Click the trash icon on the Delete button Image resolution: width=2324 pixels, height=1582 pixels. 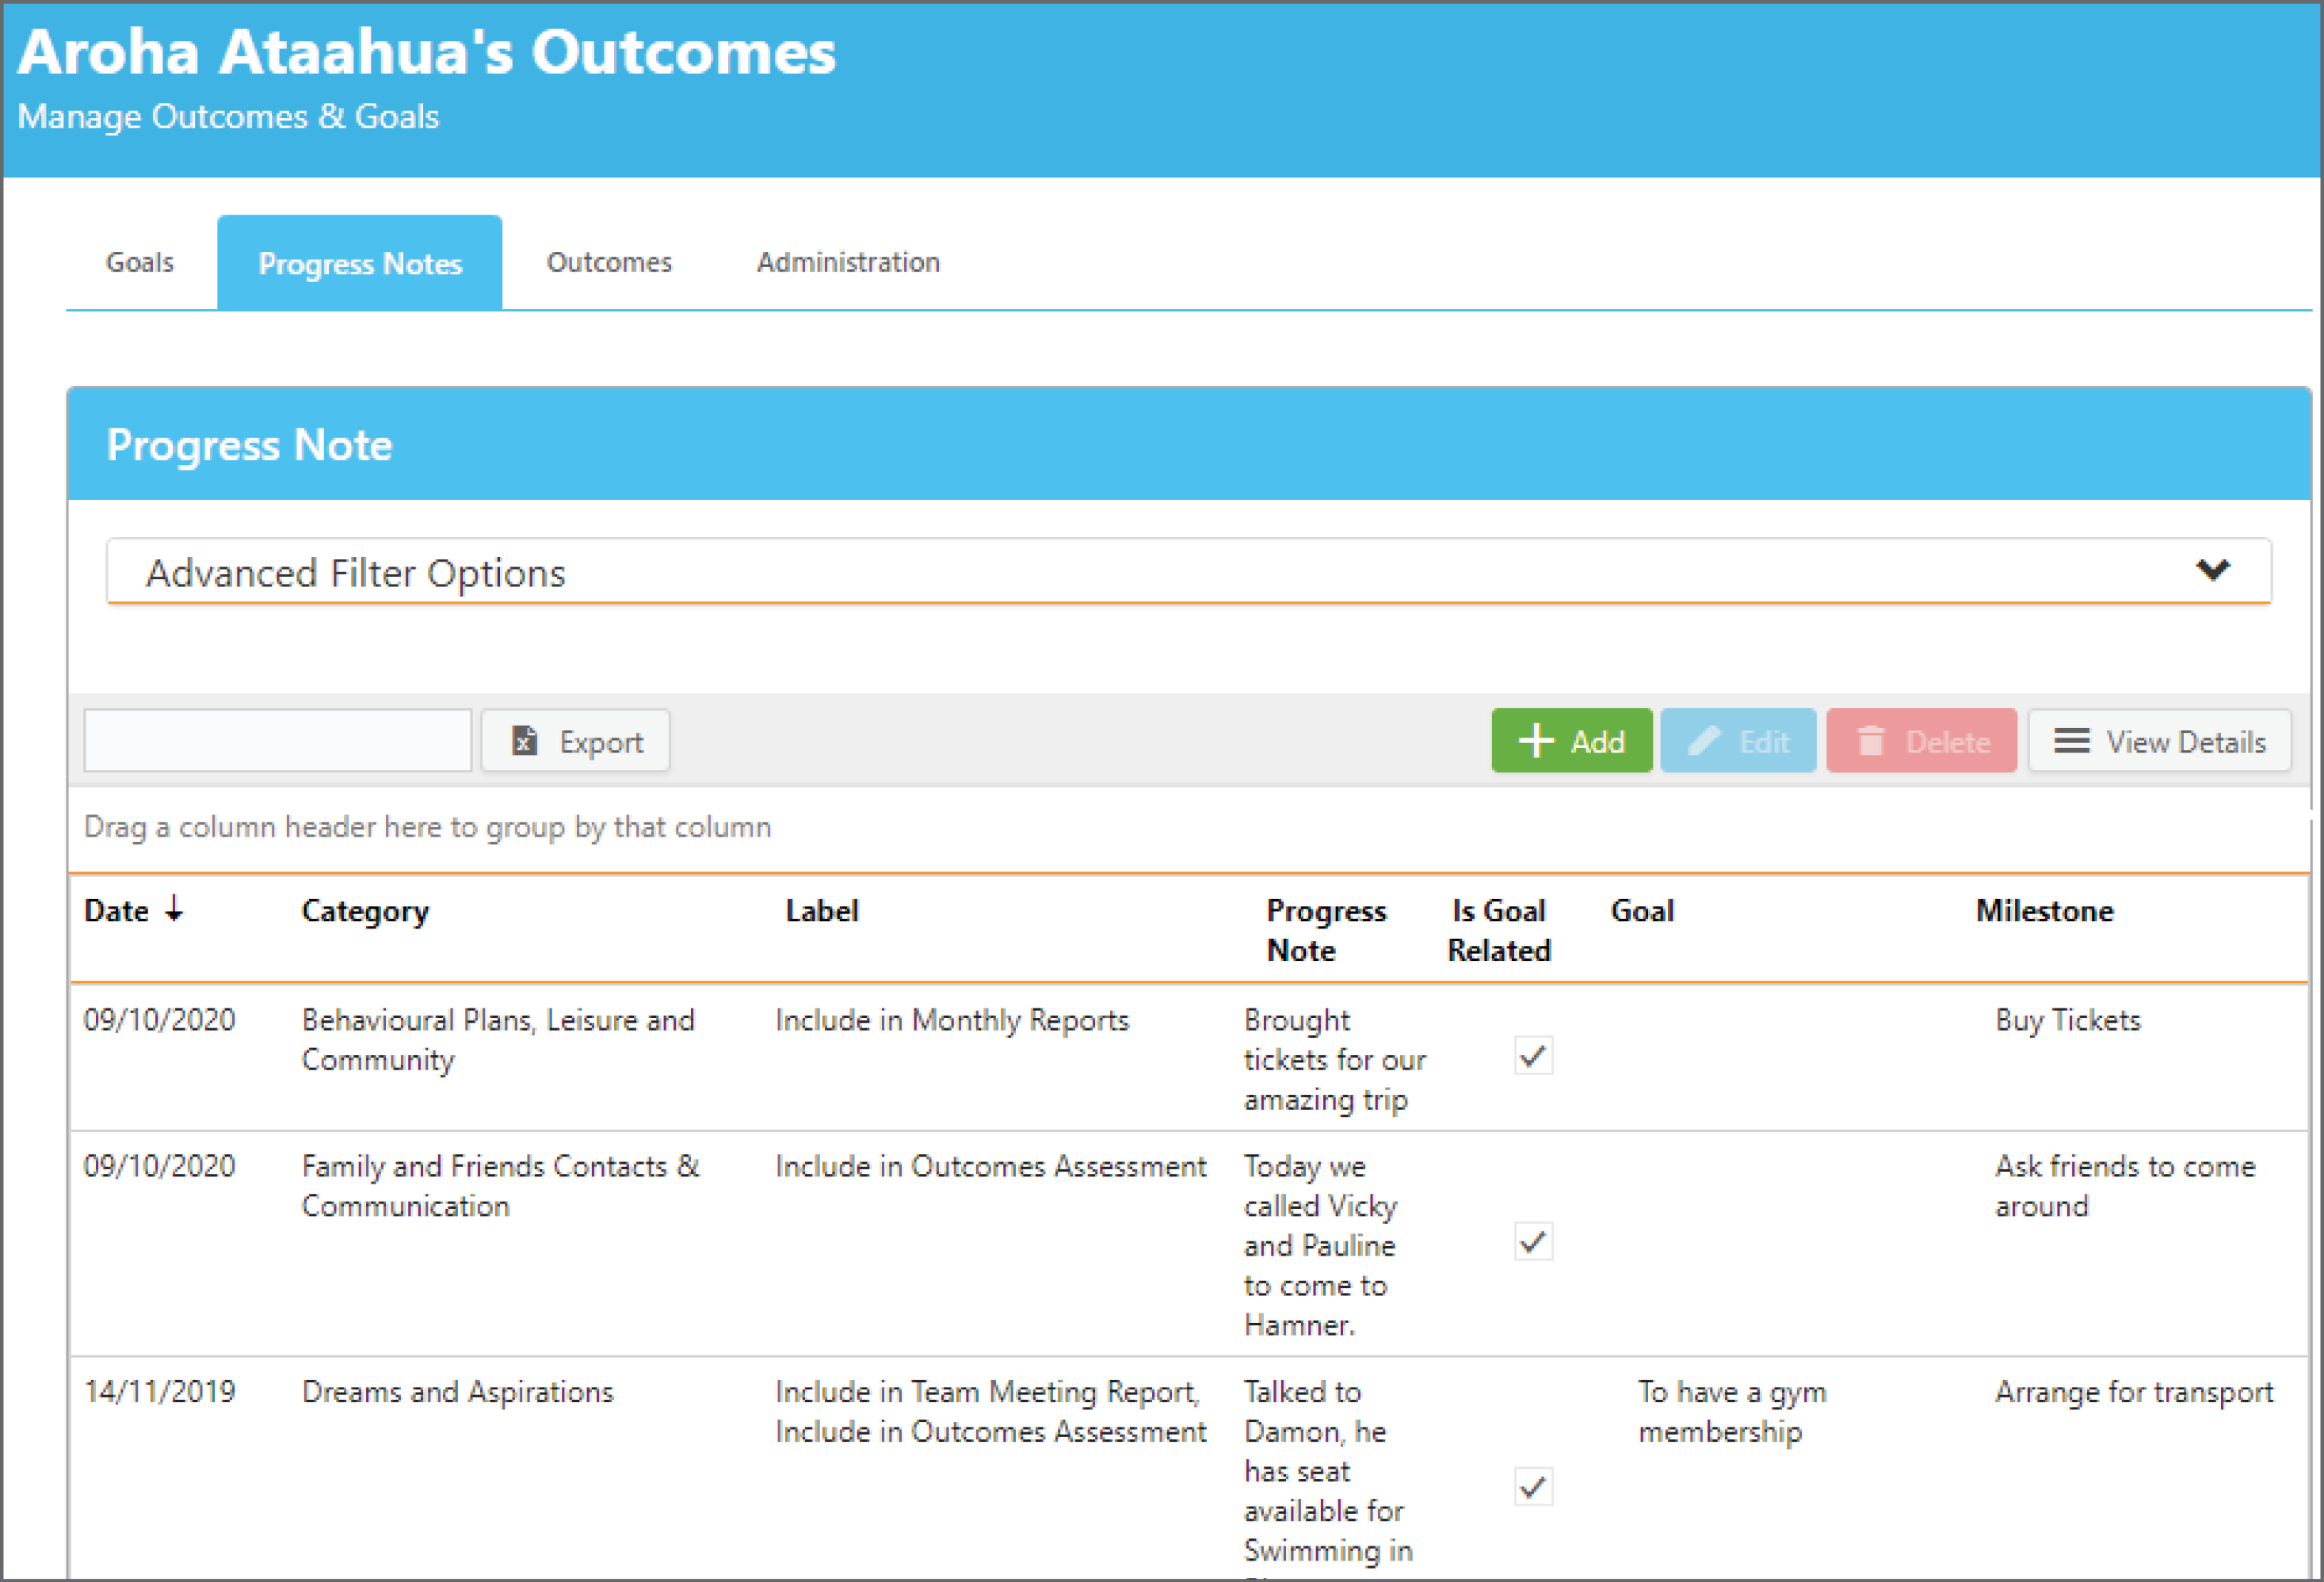tap(1872, 741)
